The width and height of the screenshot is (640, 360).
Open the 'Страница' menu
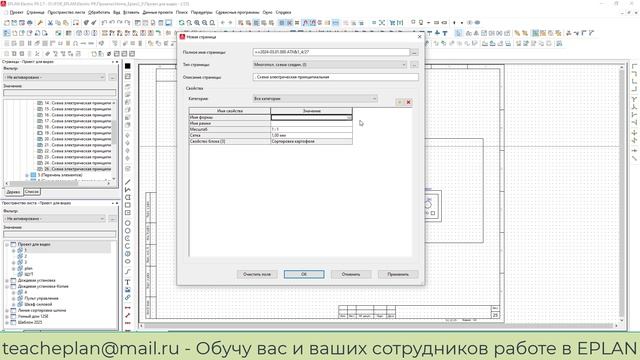point(36,12)
